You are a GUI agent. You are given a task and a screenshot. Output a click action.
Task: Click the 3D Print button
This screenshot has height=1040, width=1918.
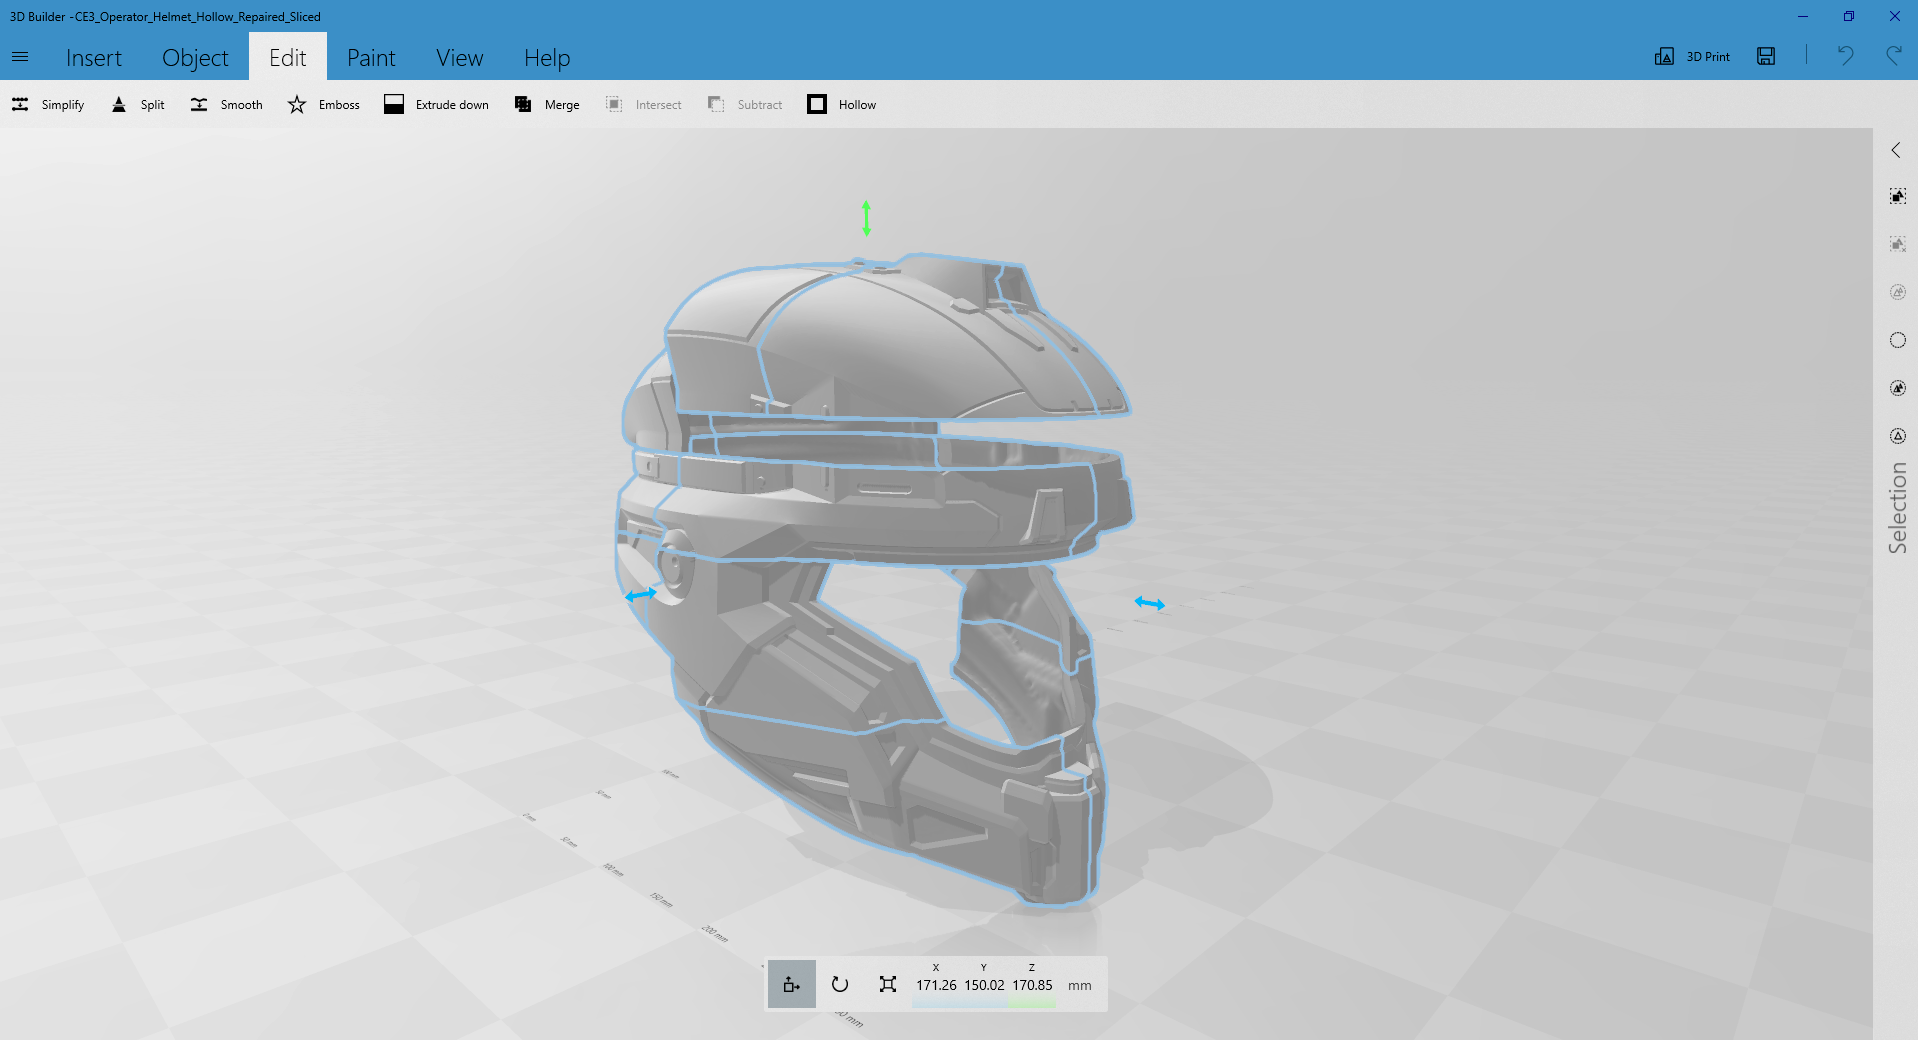point(1692,56)
